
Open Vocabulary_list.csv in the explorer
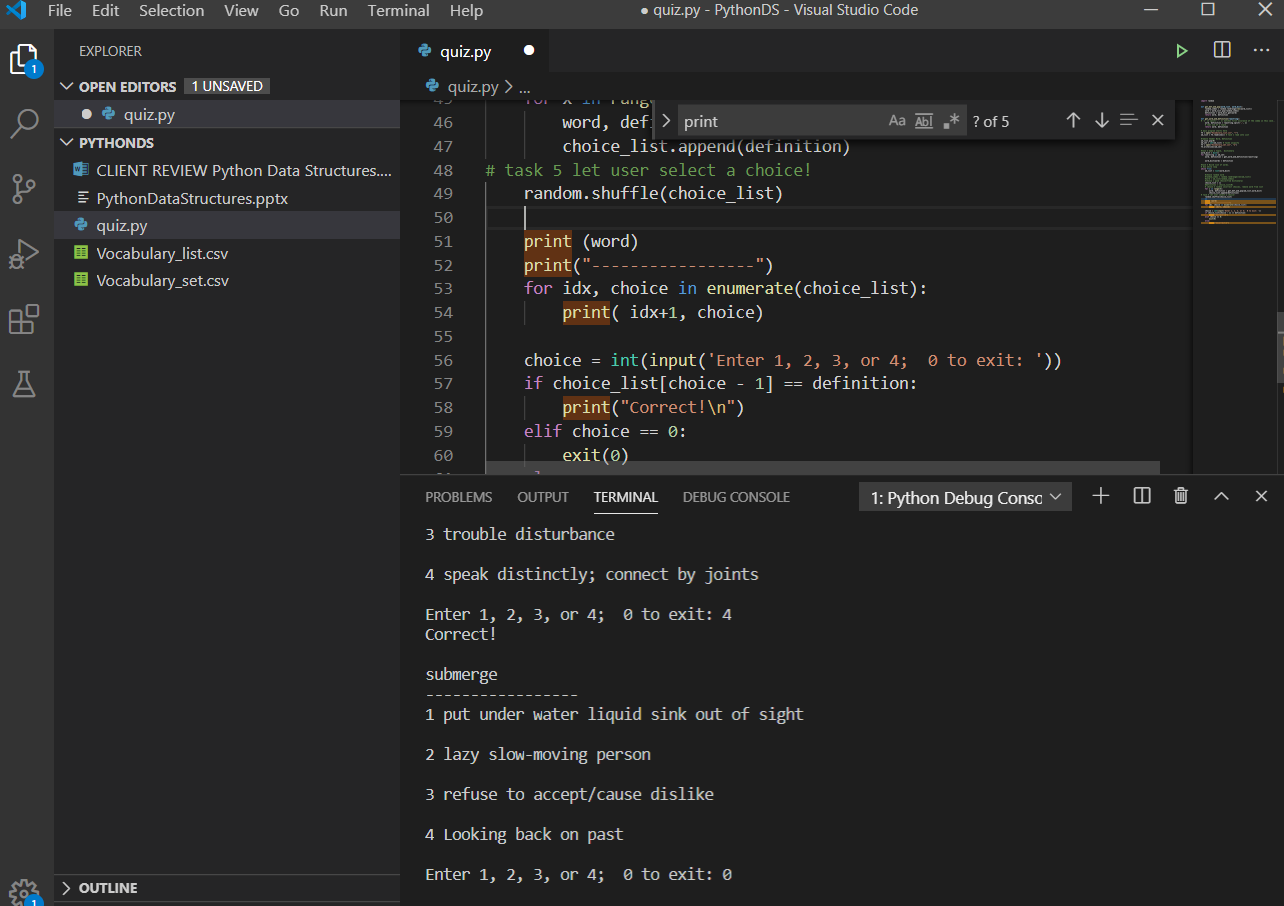click(162, 253)
